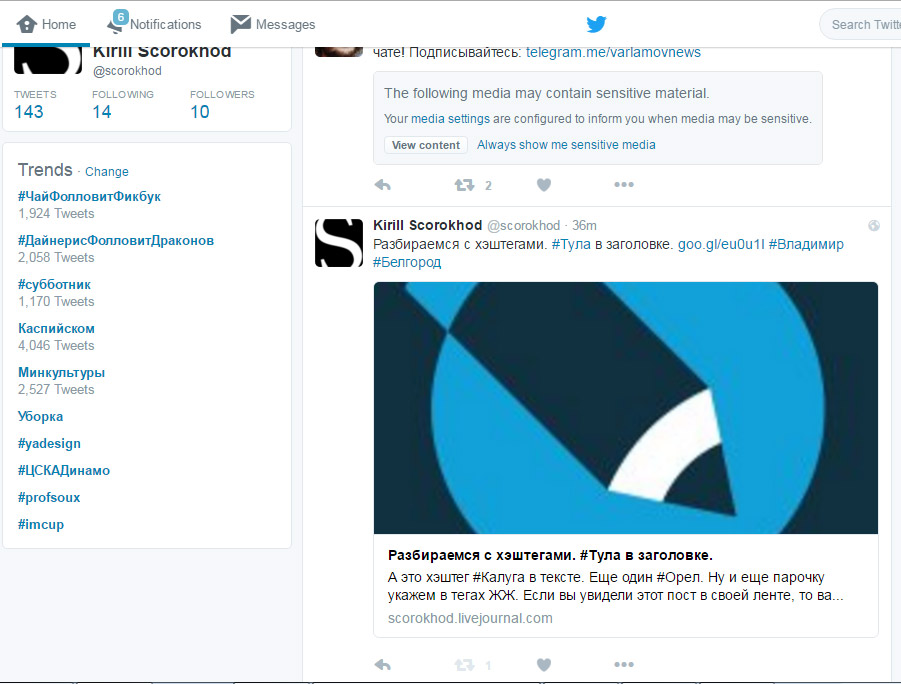901x684 pixels.
Task: Open telegram.me/varlamovnews link
Action: [613, 52]
